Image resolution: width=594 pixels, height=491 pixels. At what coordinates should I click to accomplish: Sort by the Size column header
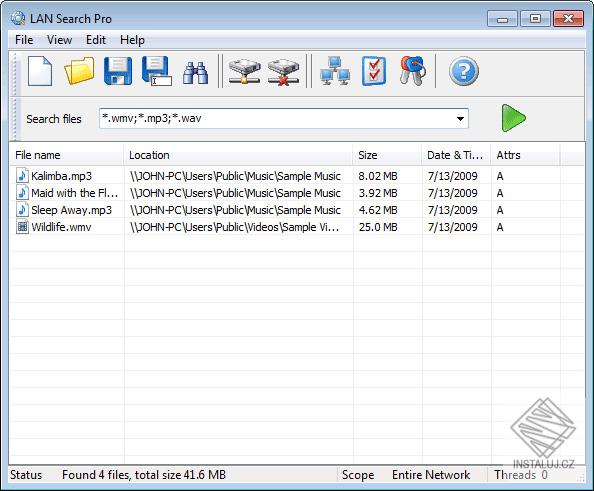click(x=387, y=155)
